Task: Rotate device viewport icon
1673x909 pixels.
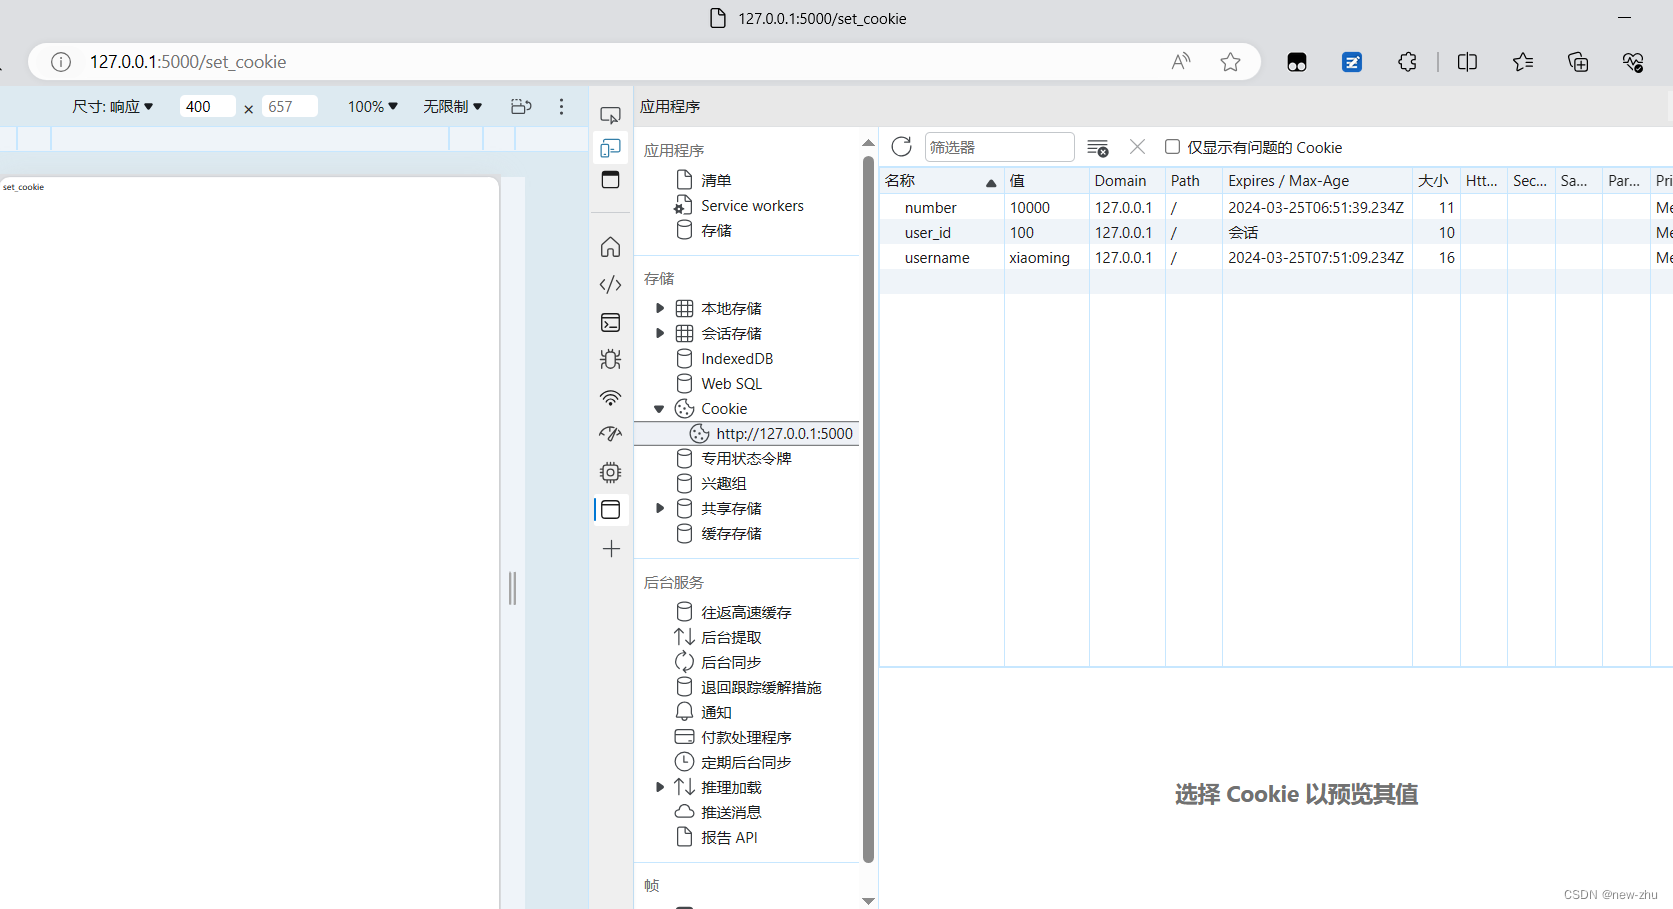Action: pyautogui.click(x=521, y=106)
